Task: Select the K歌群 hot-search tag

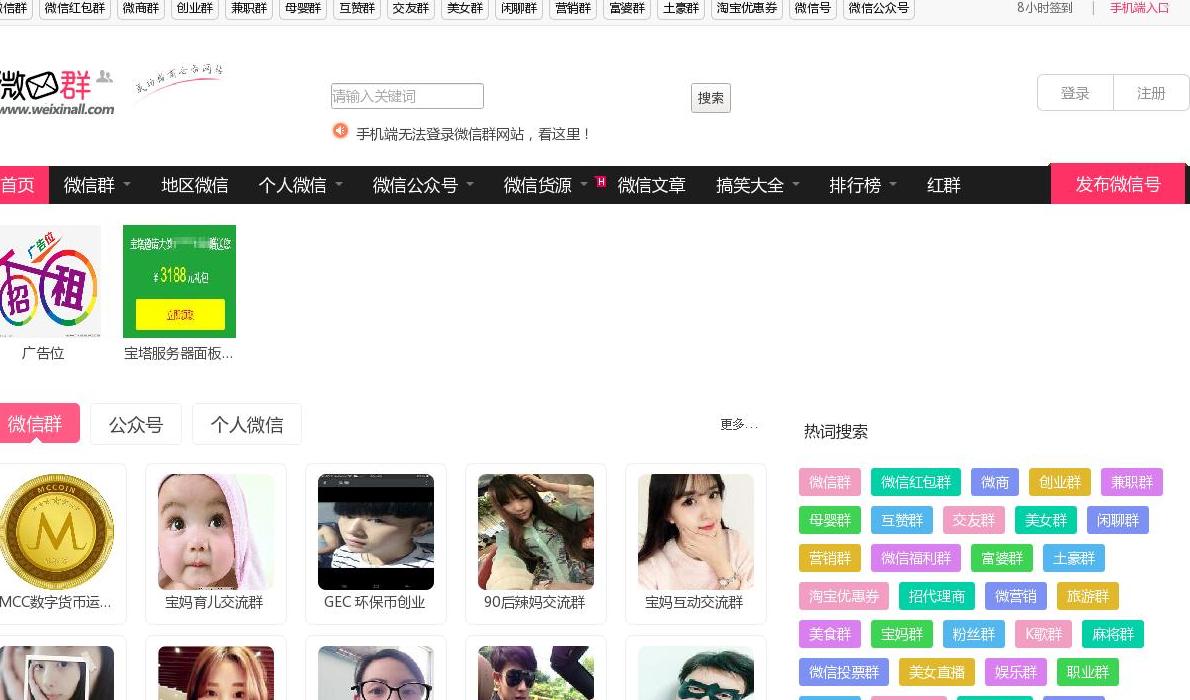Action: click(1044, 634)
